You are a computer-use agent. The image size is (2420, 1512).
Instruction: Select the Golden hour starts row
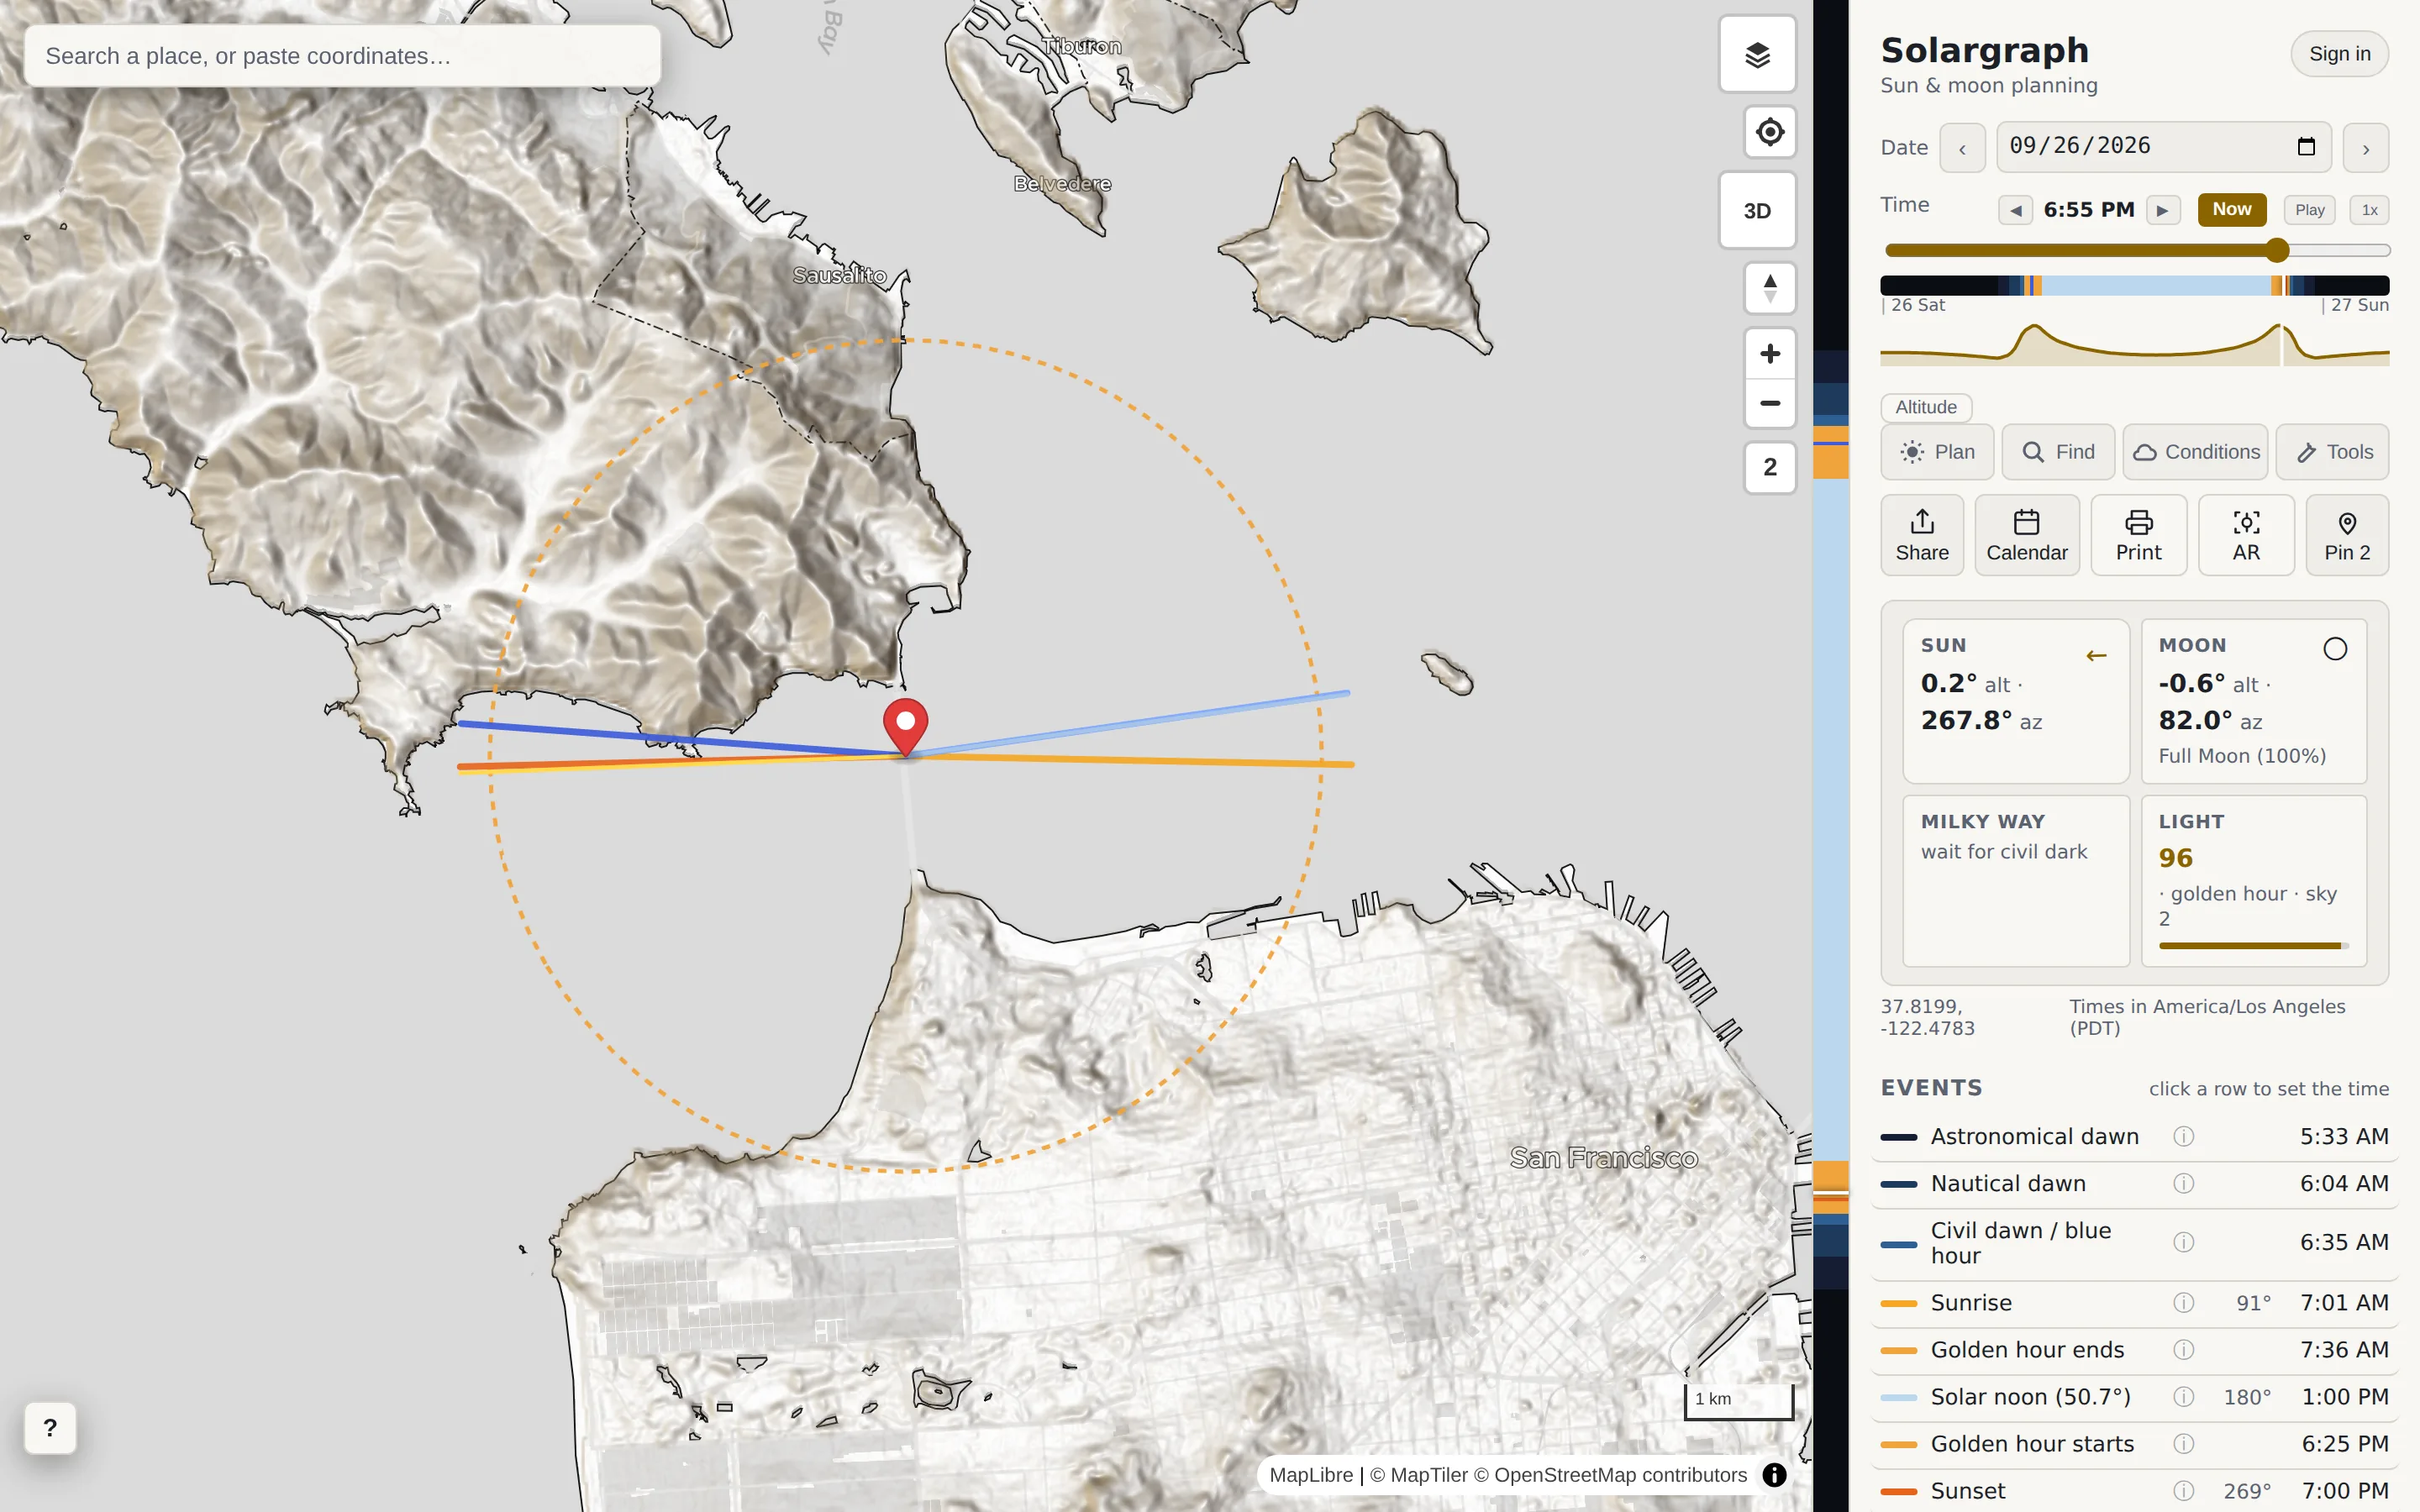[x=2134, y=1444]
